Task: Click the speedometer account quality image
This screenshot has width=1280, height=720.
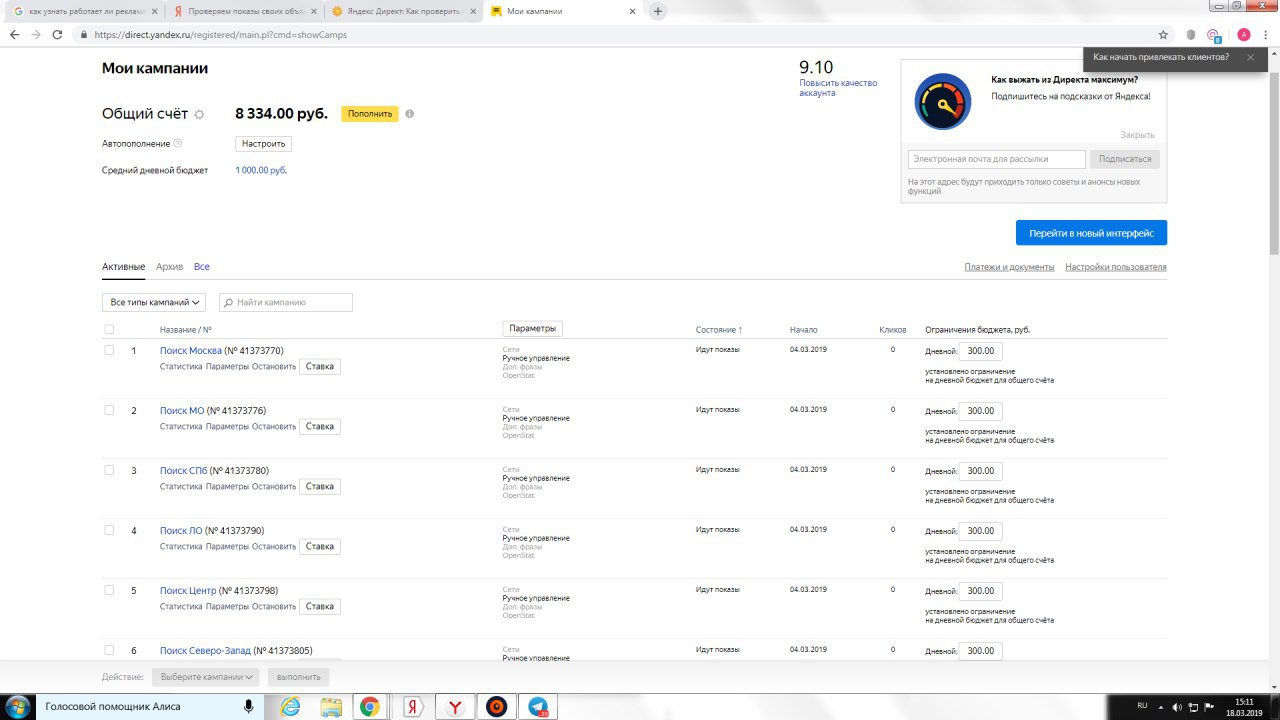Action: (x=943, y=101)
